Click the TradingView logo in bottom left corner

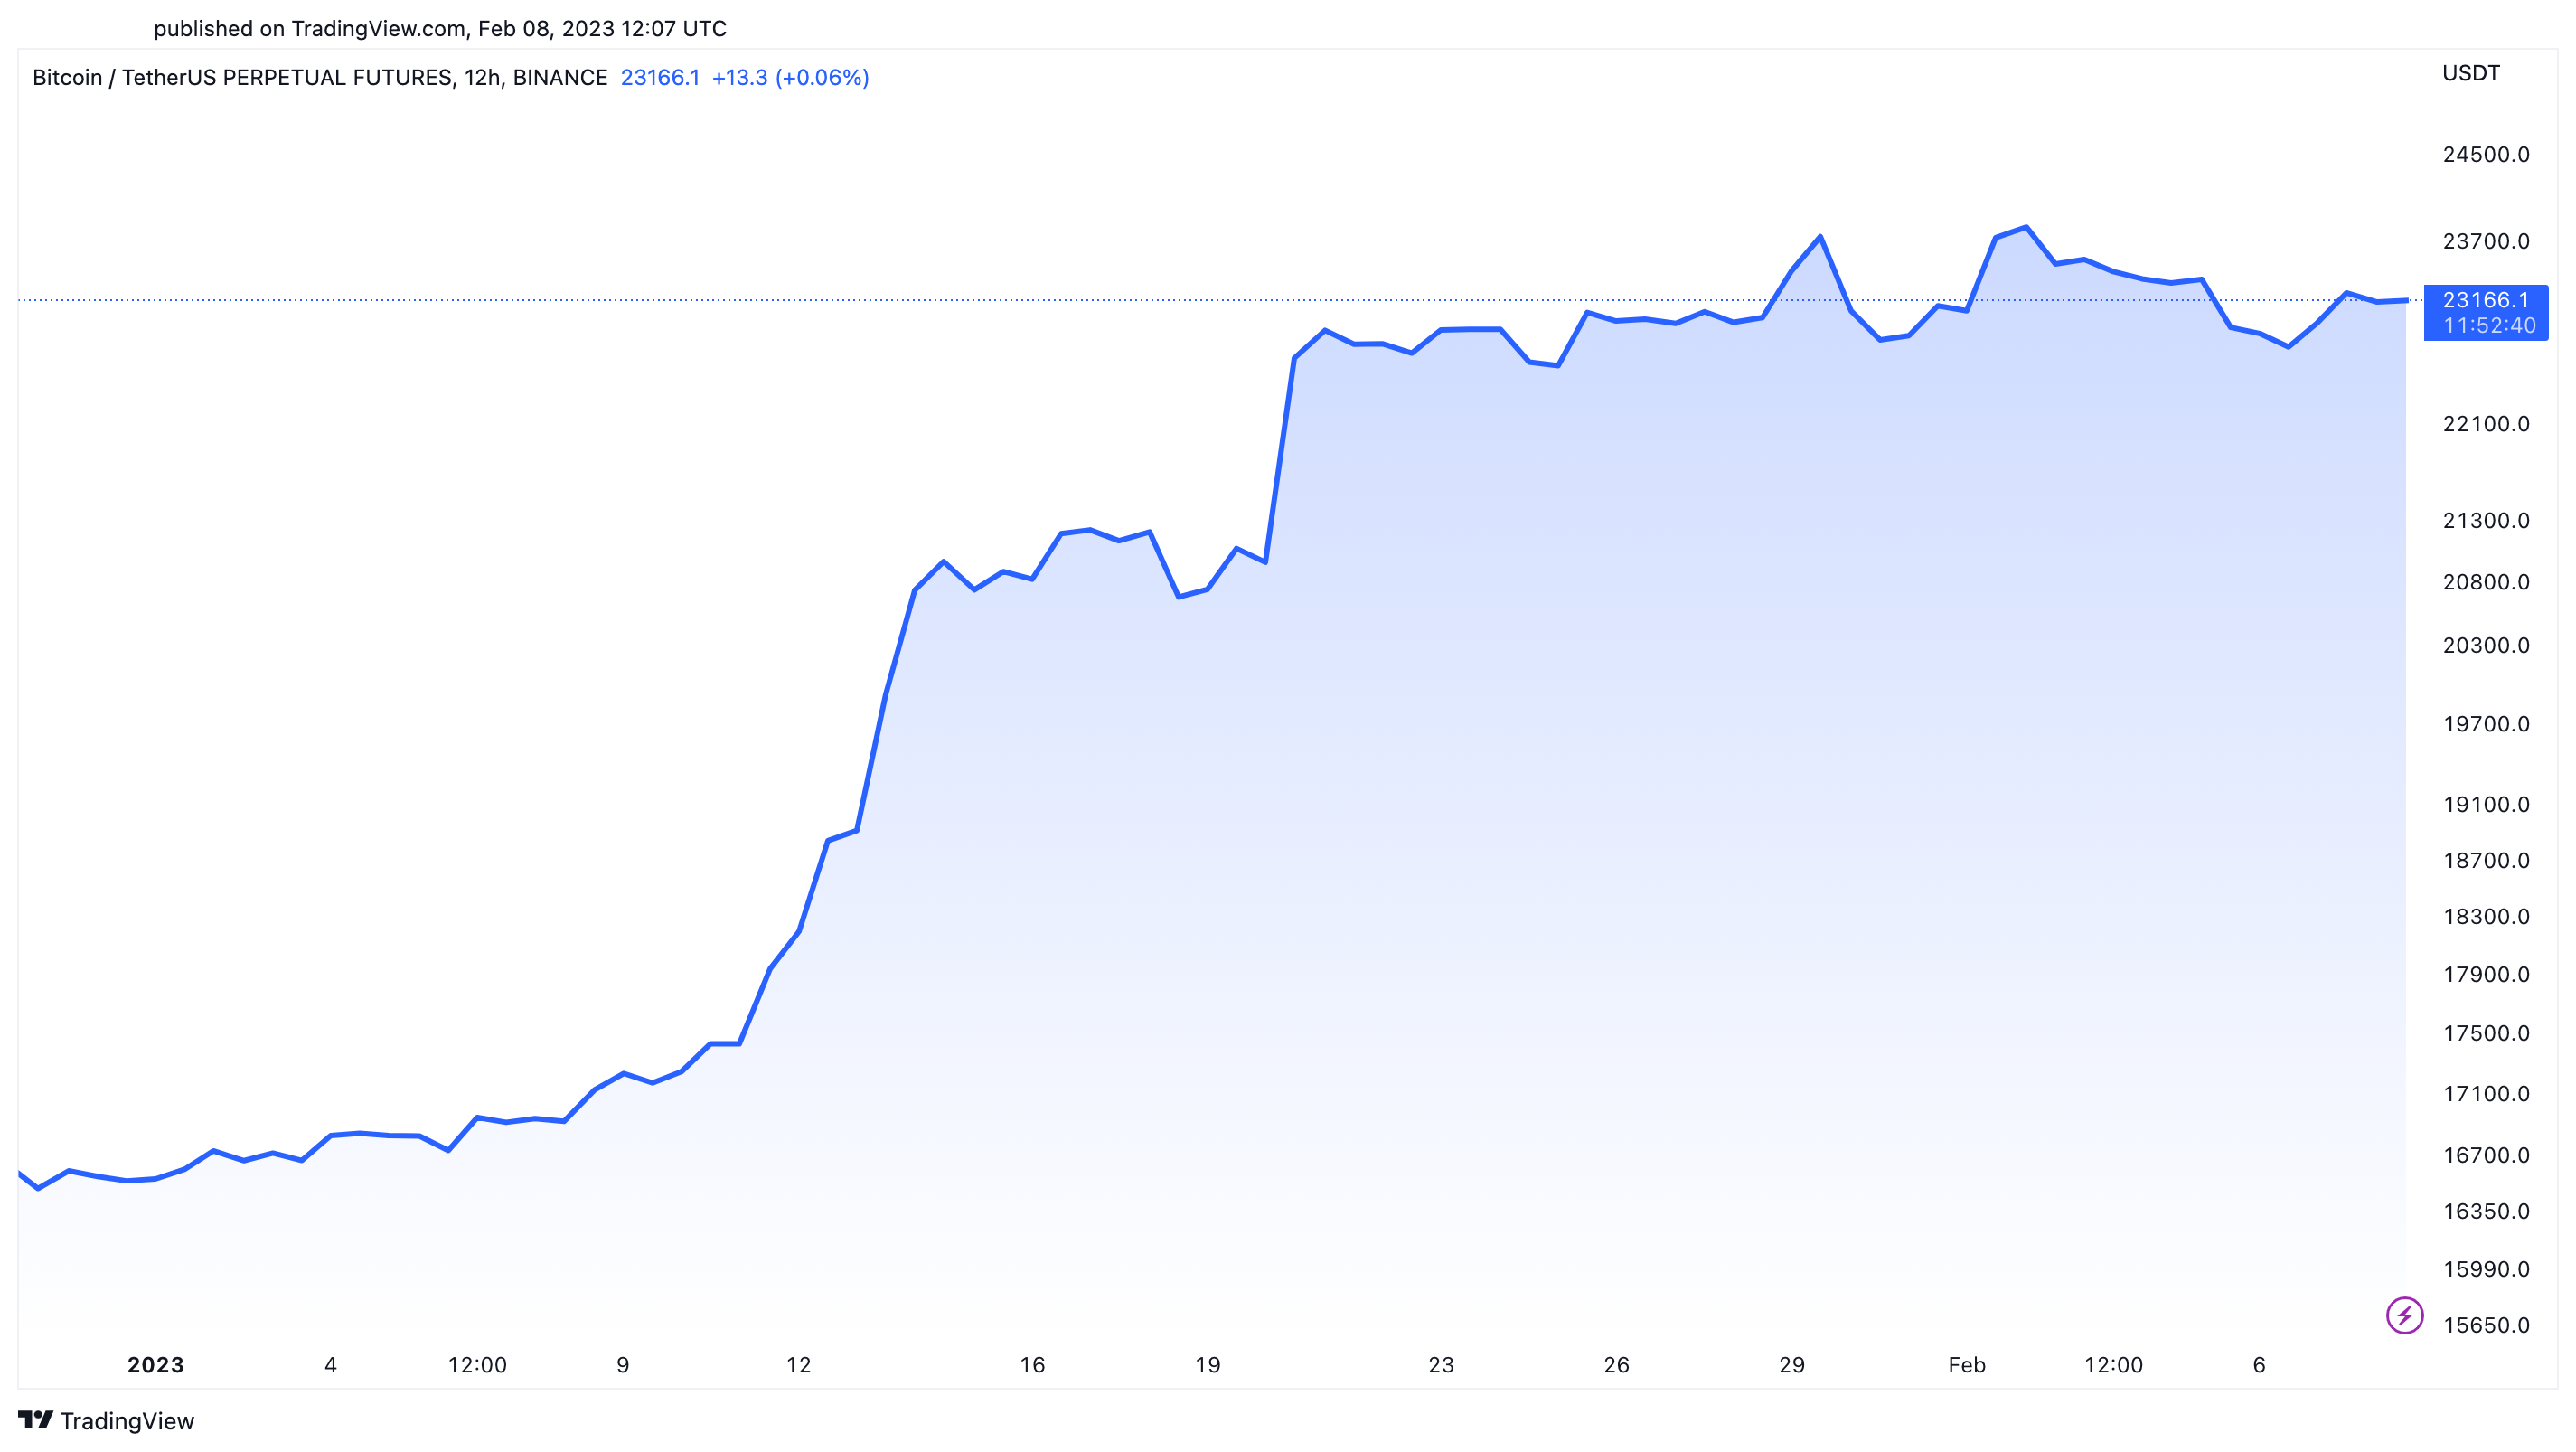[38, 1420]
